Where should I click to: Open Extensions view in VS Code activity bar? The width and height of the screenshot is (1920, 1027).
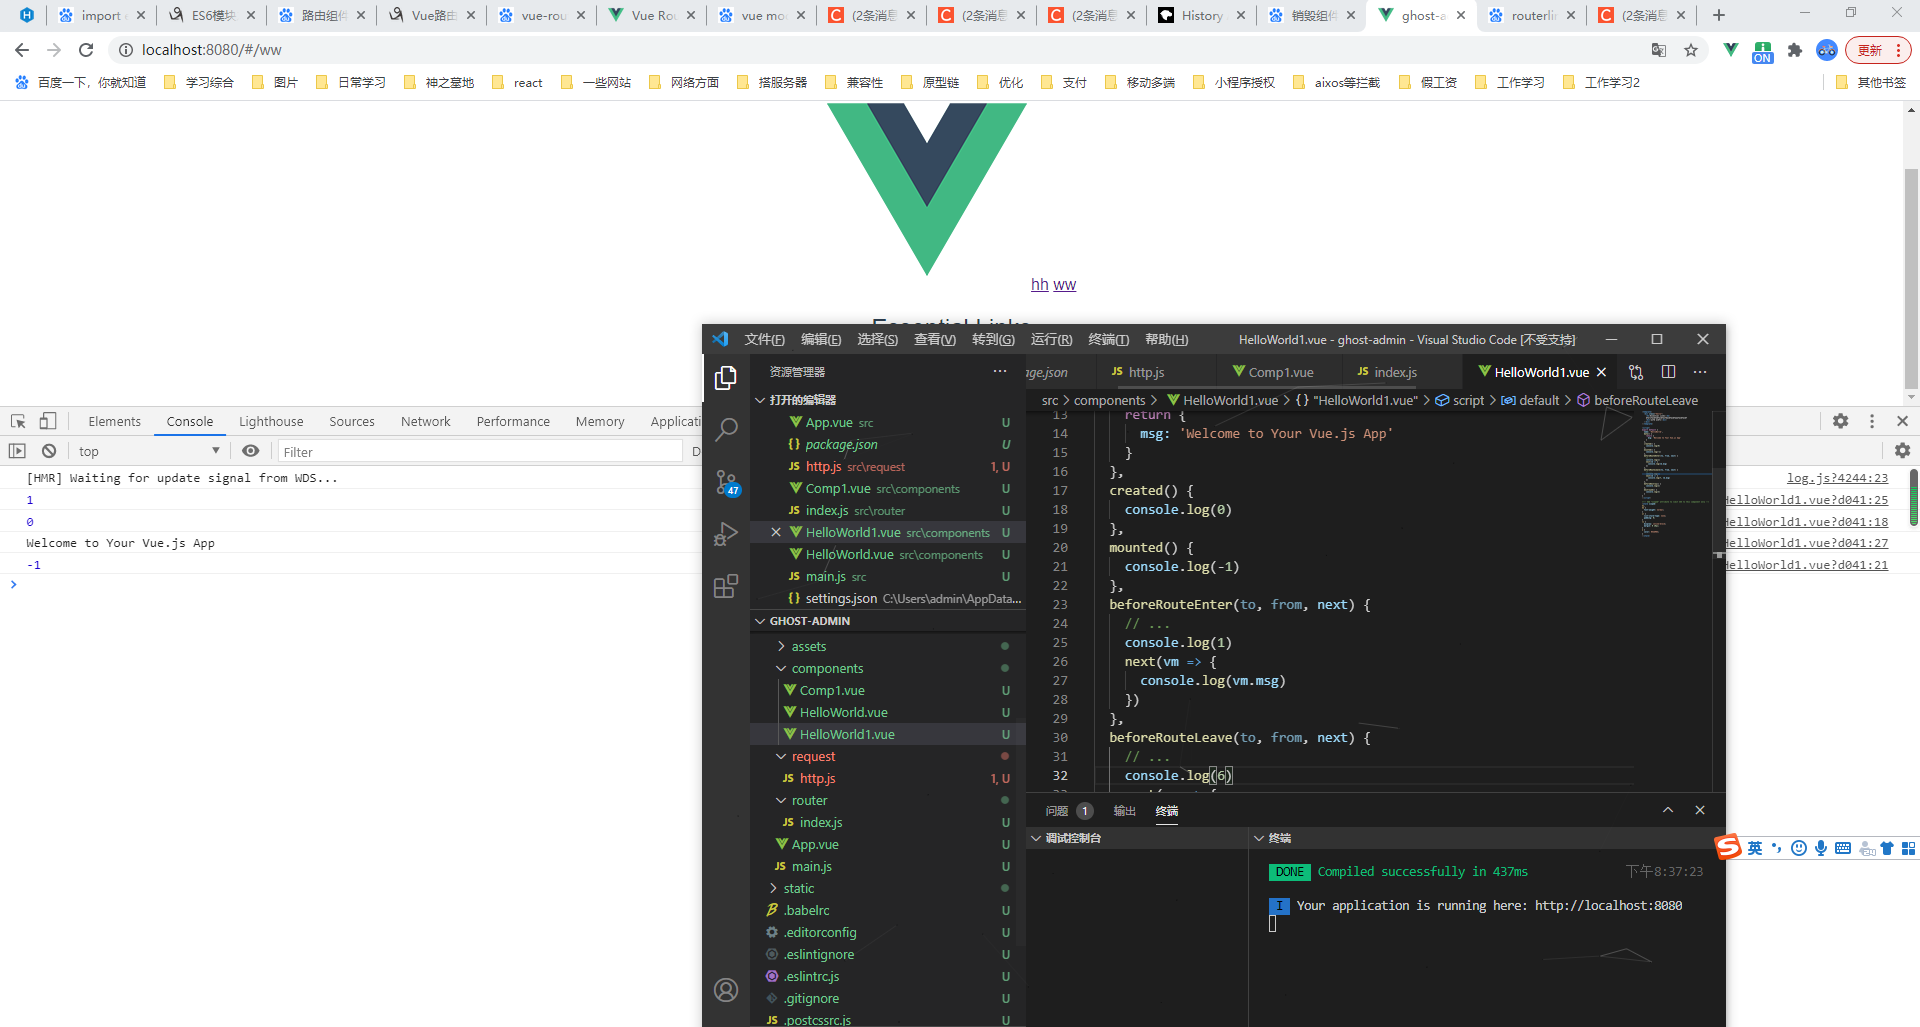[726, 586]
